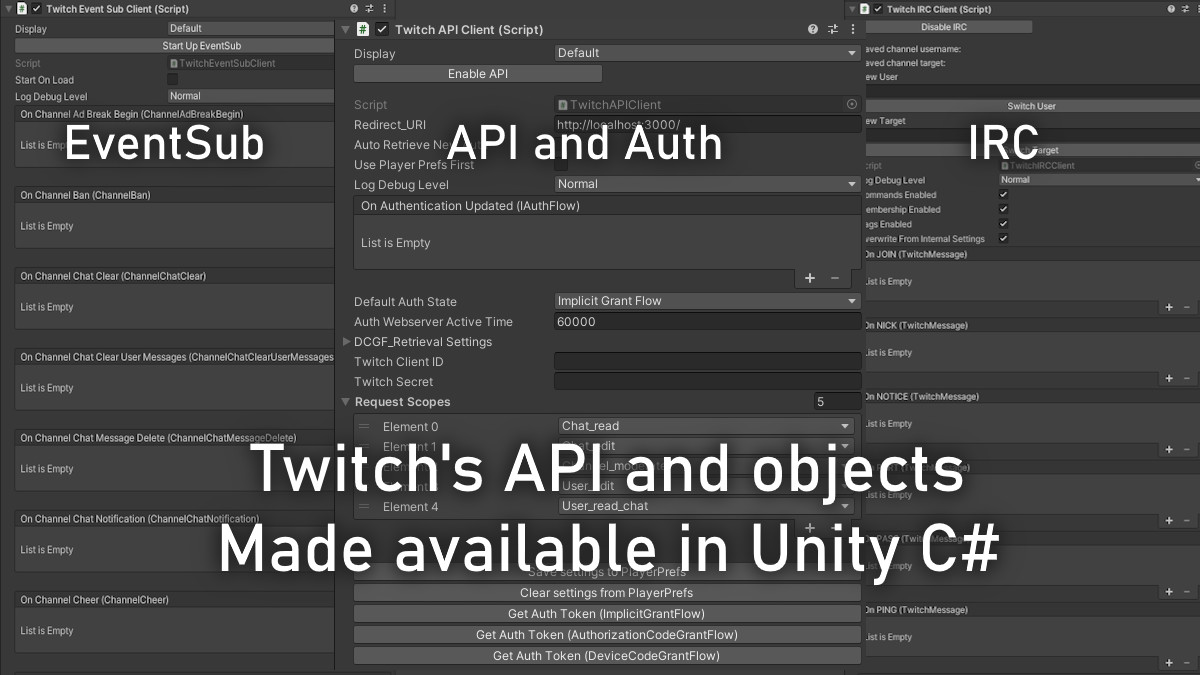This screenshot has height=675, width=1200.
Task: Open Element 4 User_read_chat scope dropdown
Action: point(706,506)
